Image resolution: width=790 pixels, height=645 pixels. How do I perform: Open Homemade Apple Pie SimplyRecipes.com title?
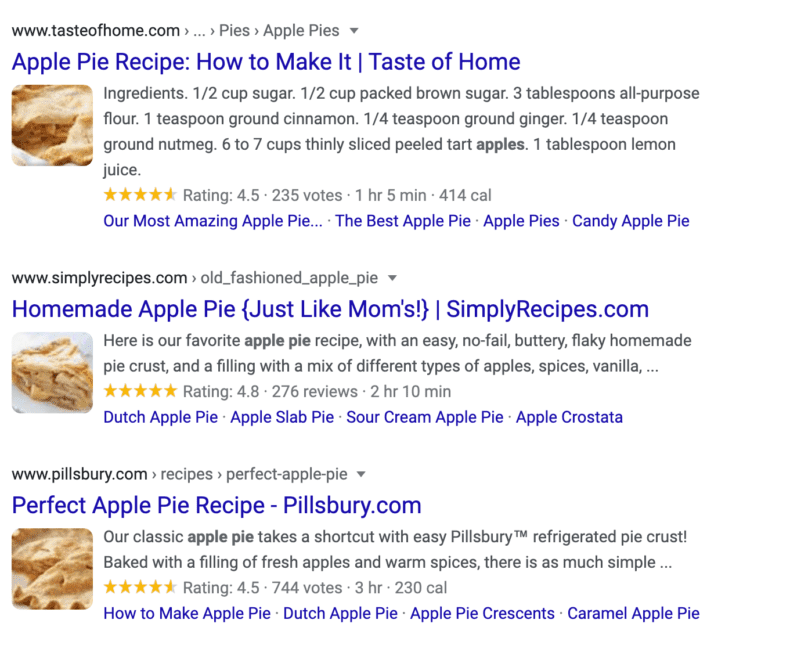point(331,309)
